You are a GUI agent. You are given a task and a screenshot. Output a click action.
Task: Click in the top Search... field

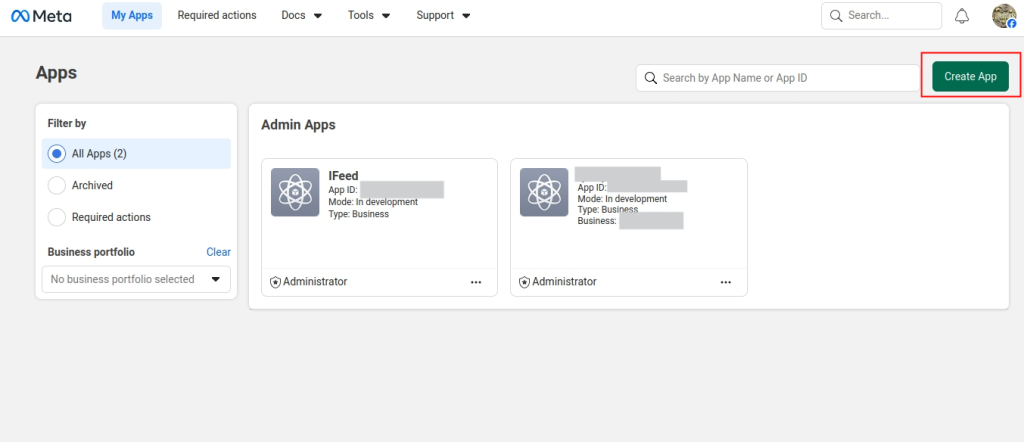point(882,16)
